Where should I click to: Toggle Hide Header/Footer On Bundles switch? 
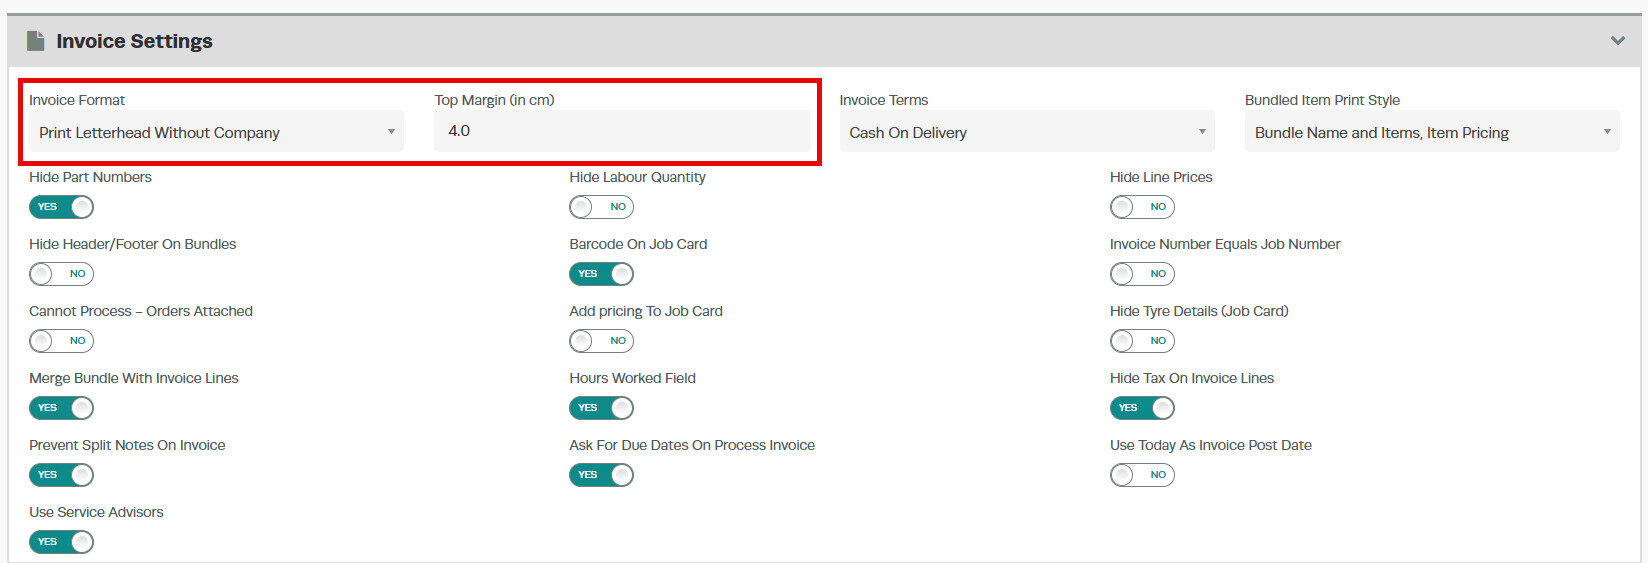click(61, 274)
